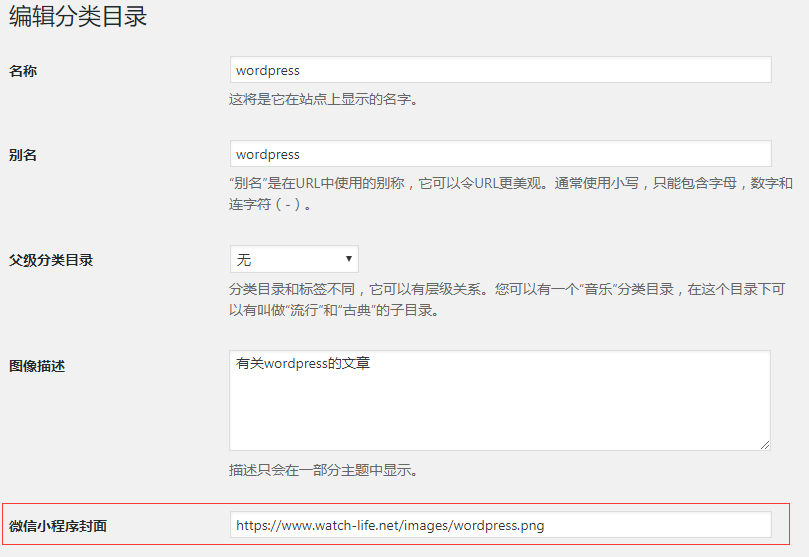Click the help text under the name field
809x557 pixels.
pyautogui.click(x=323, y=99)
